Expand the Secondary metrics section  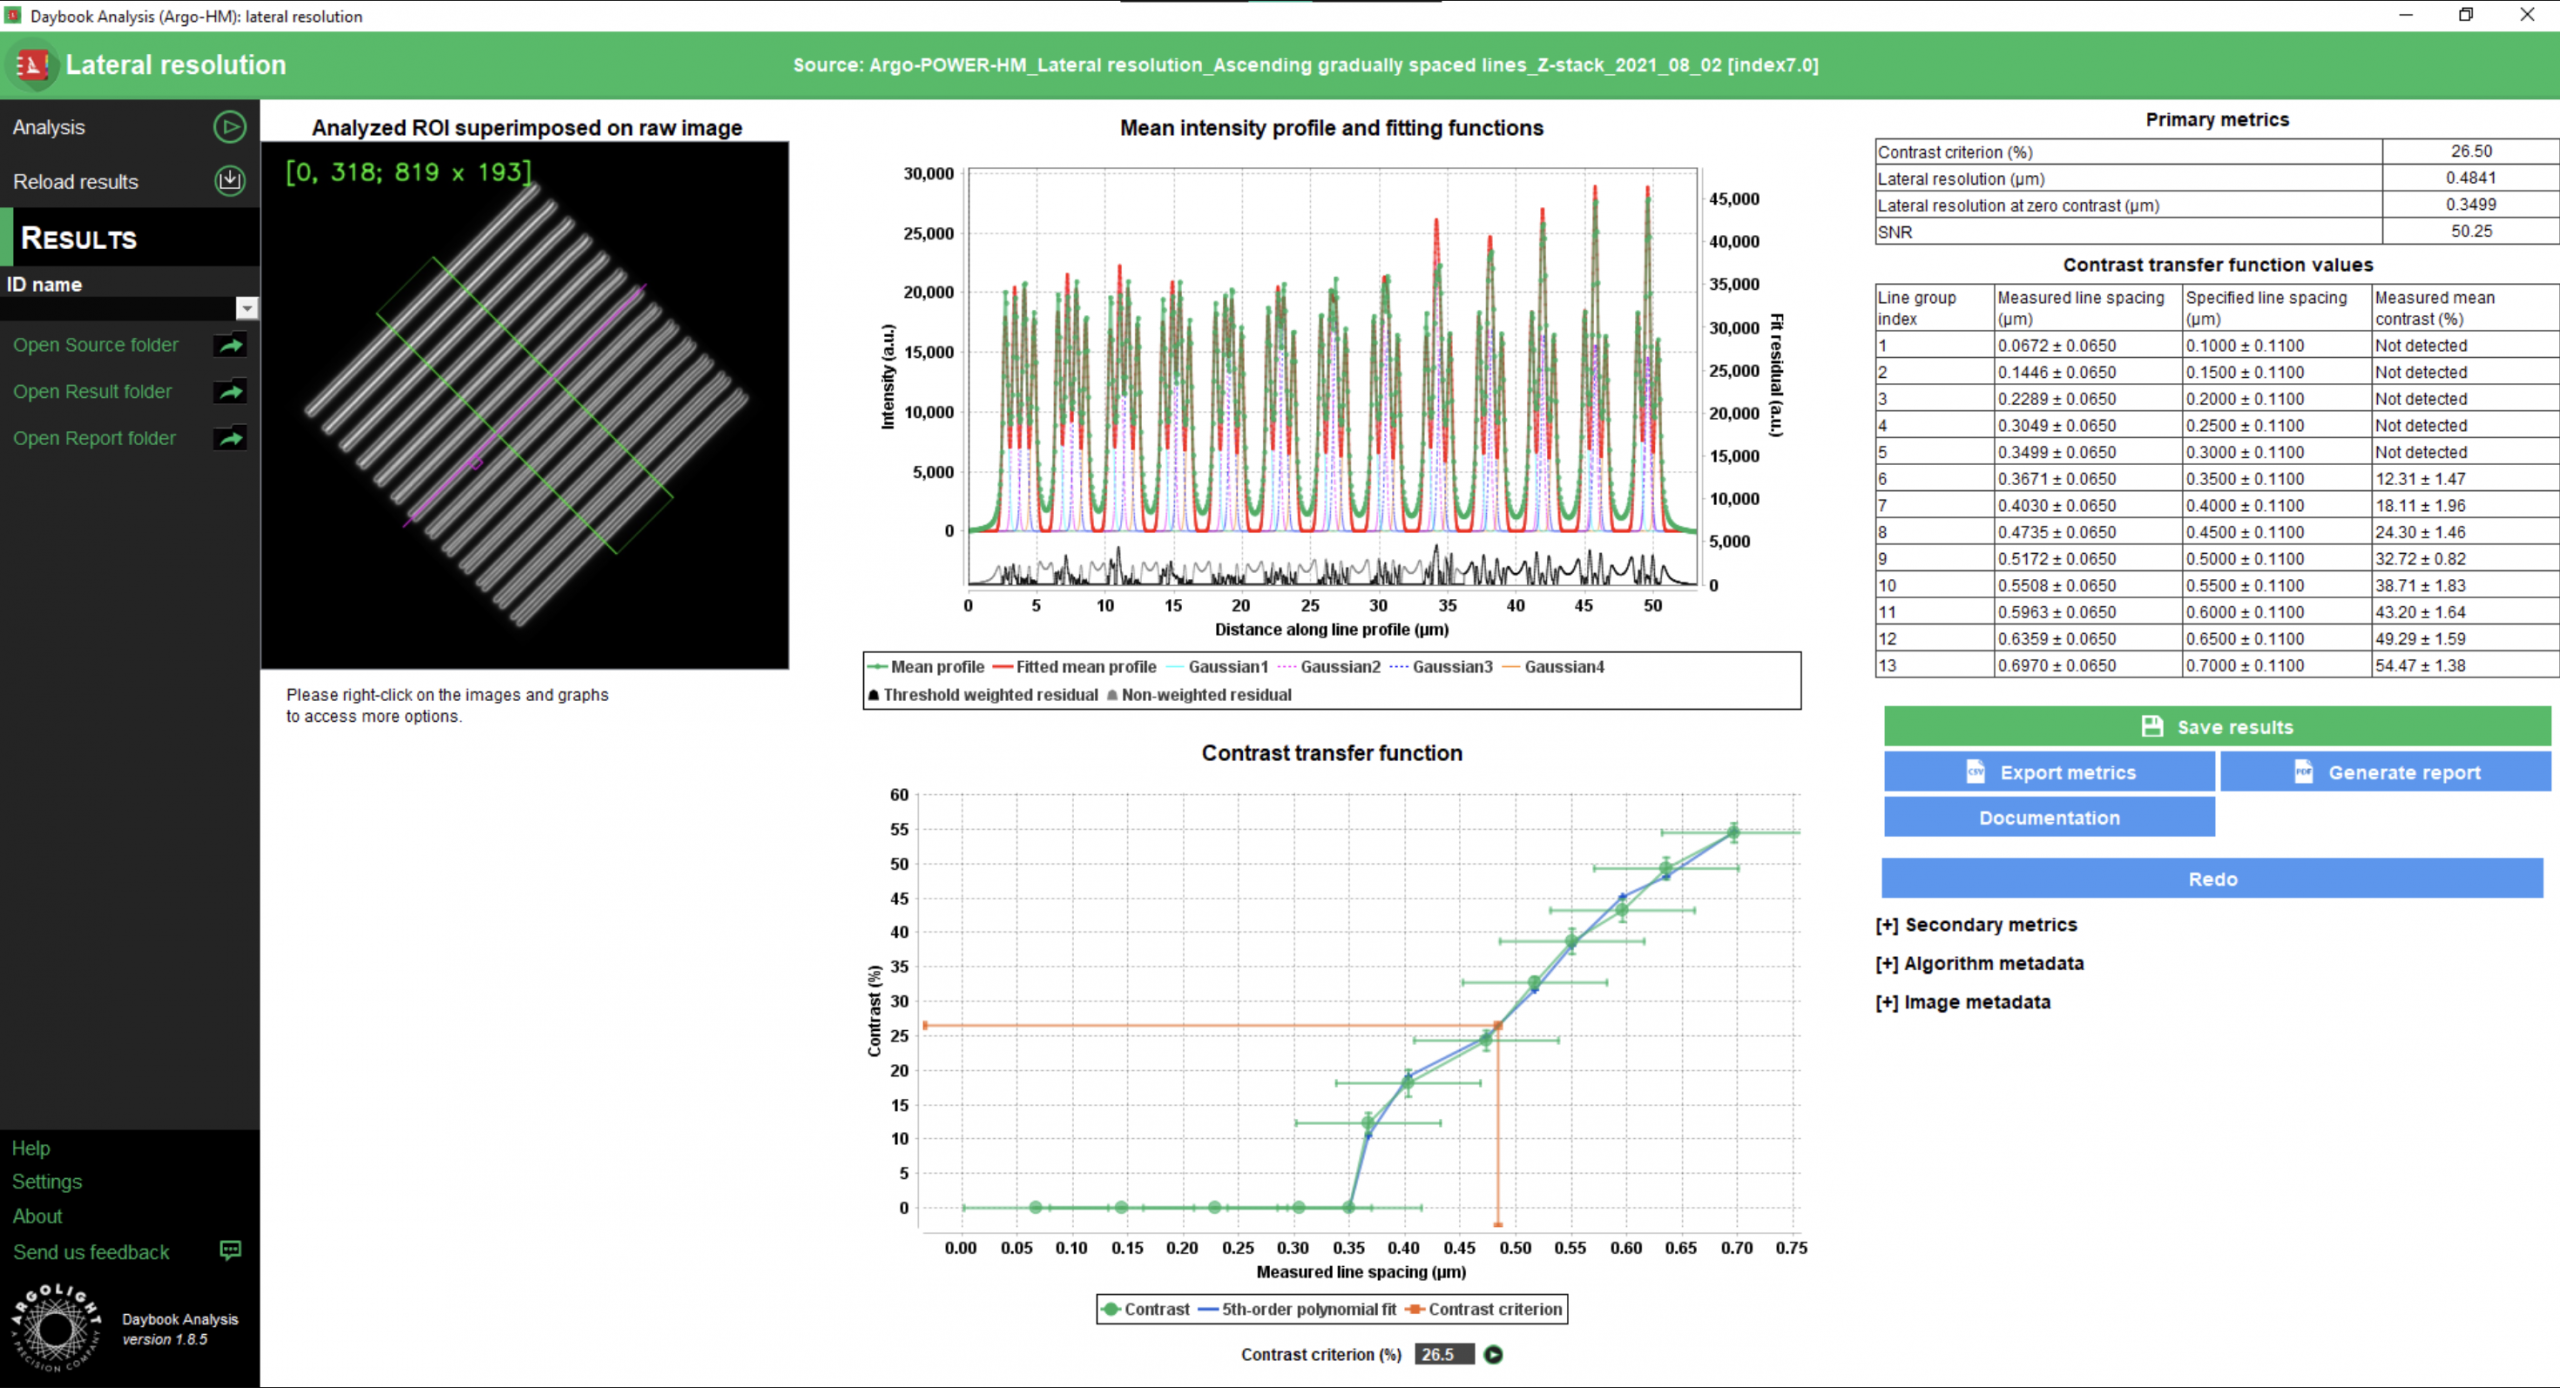pos(1976,925)
